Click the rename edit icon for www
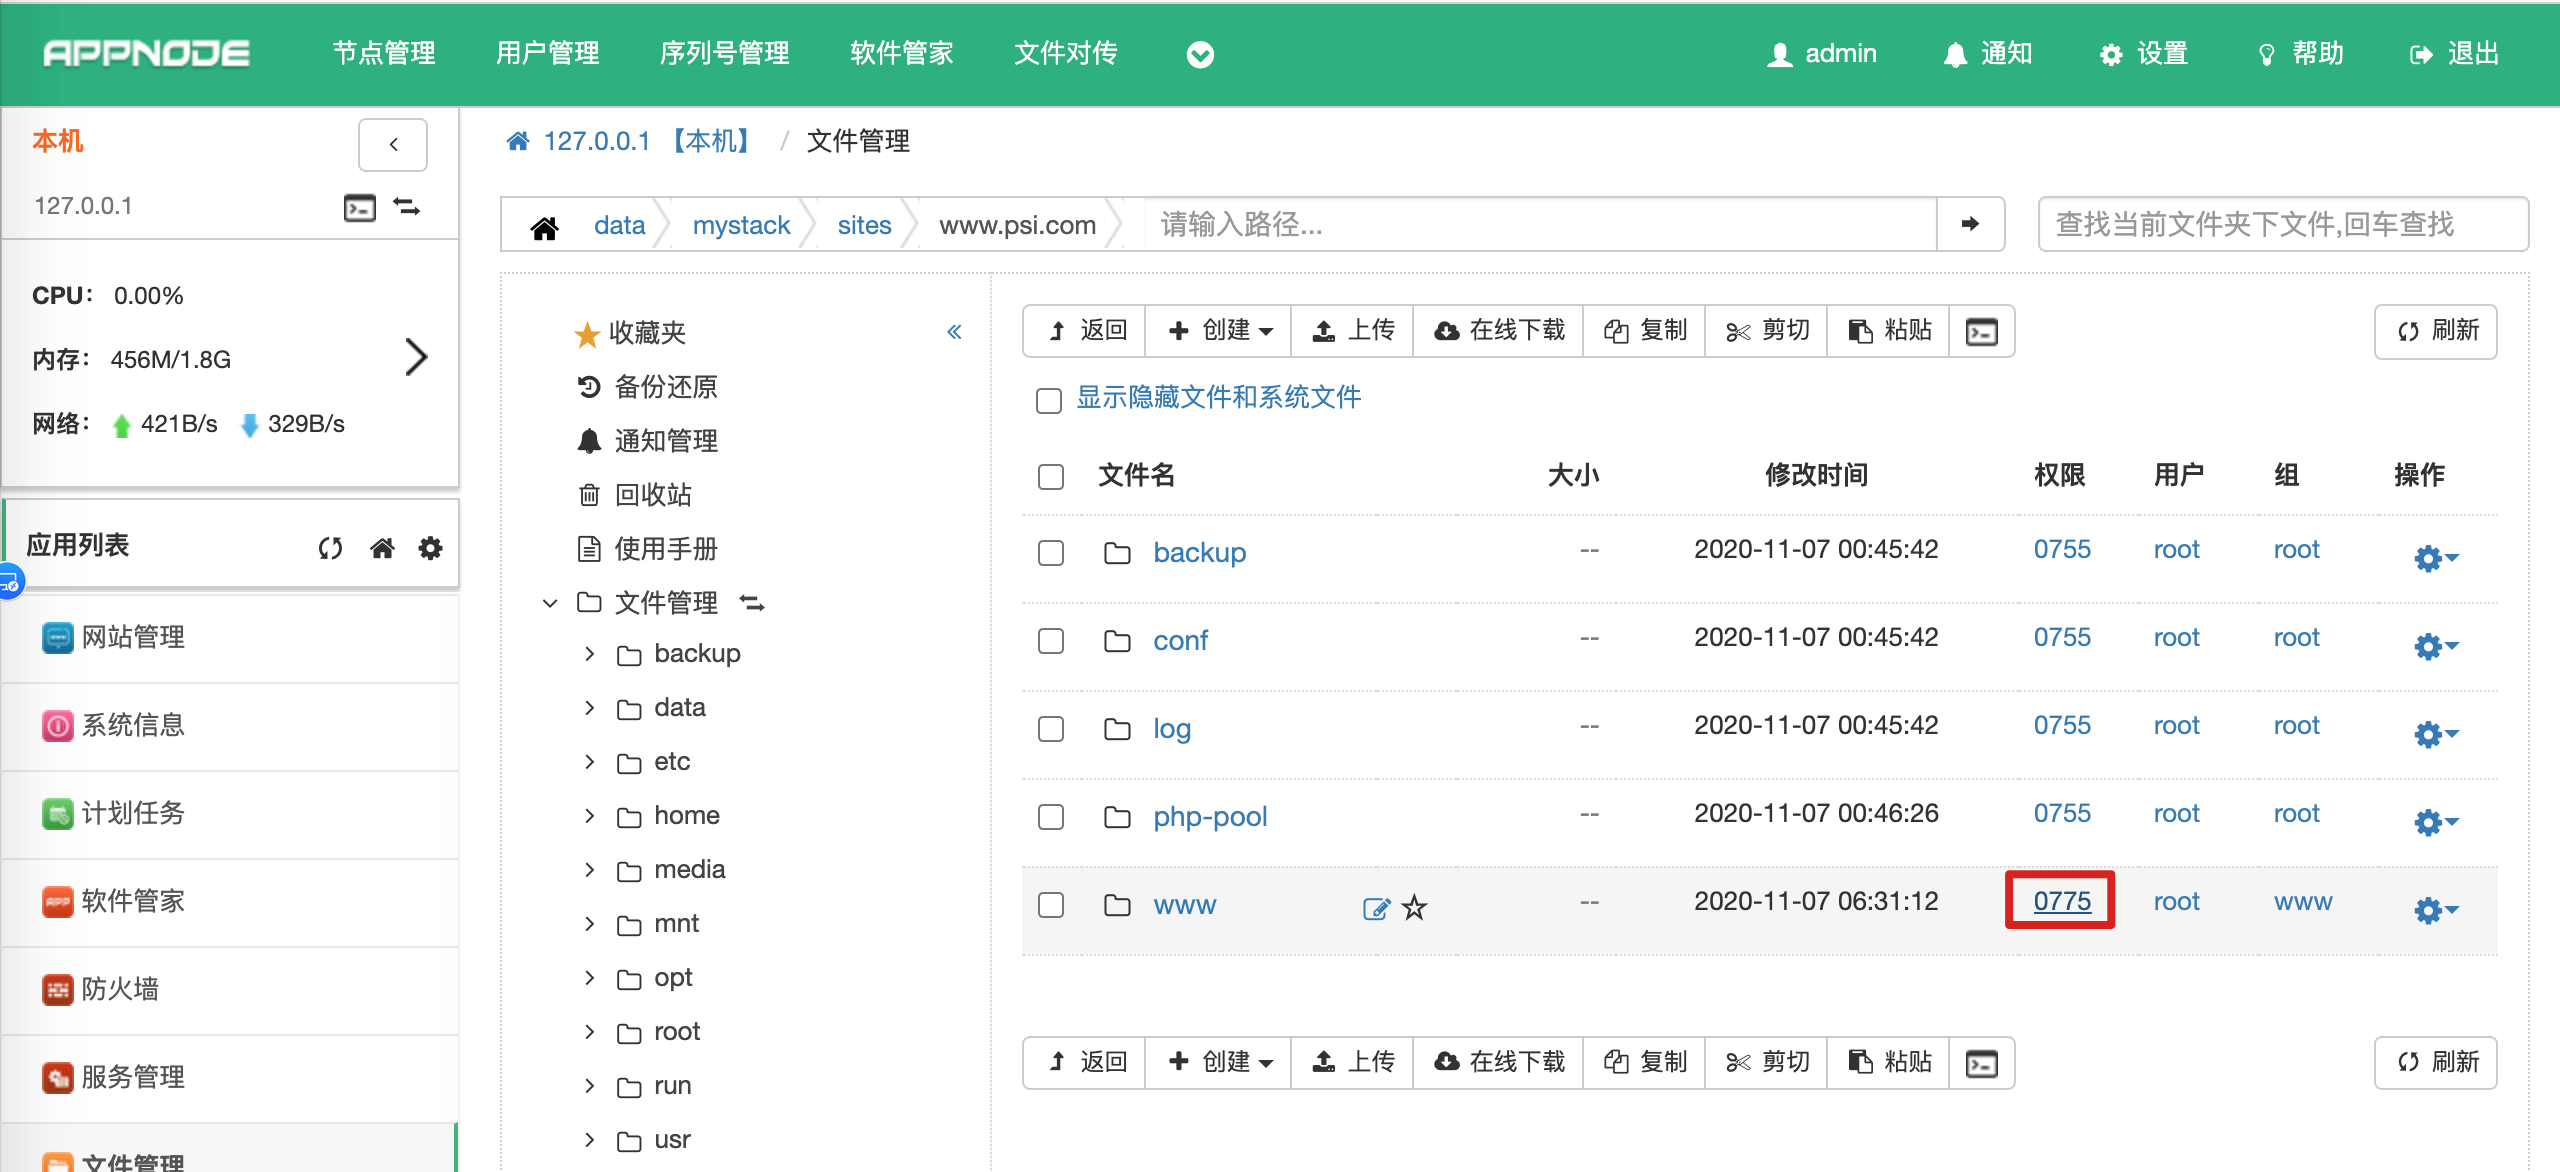Viewport: 2560px width, 1172px height. [x=1376, y=907]
